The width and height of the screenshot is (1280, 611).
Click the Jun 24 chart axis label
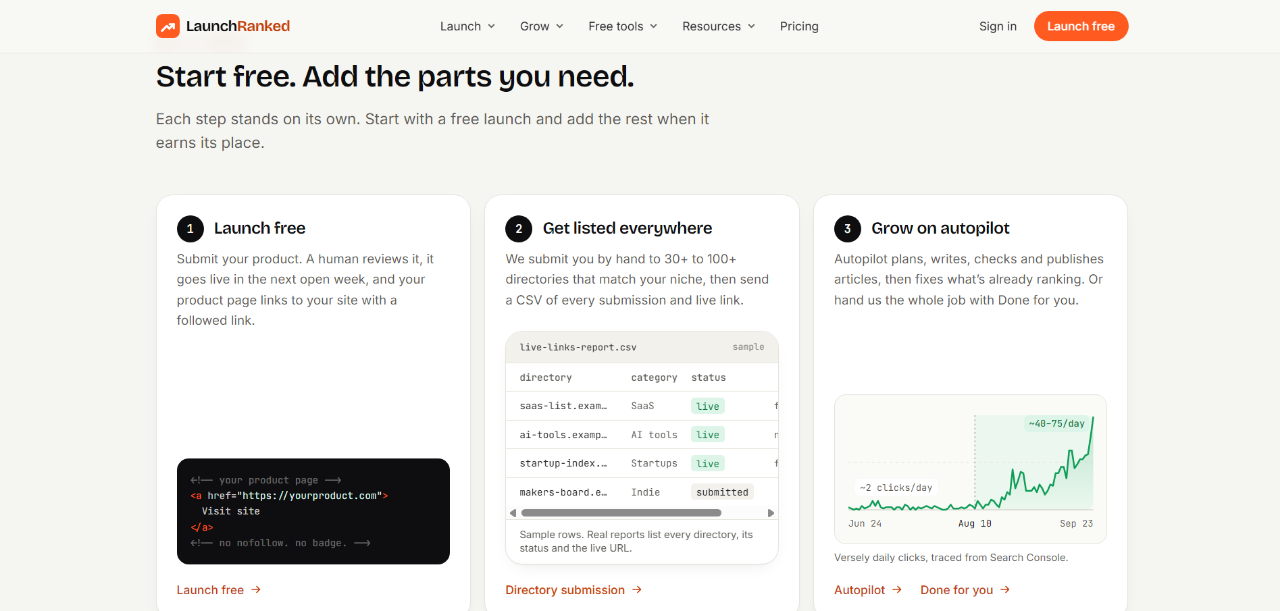coord(865,524)
